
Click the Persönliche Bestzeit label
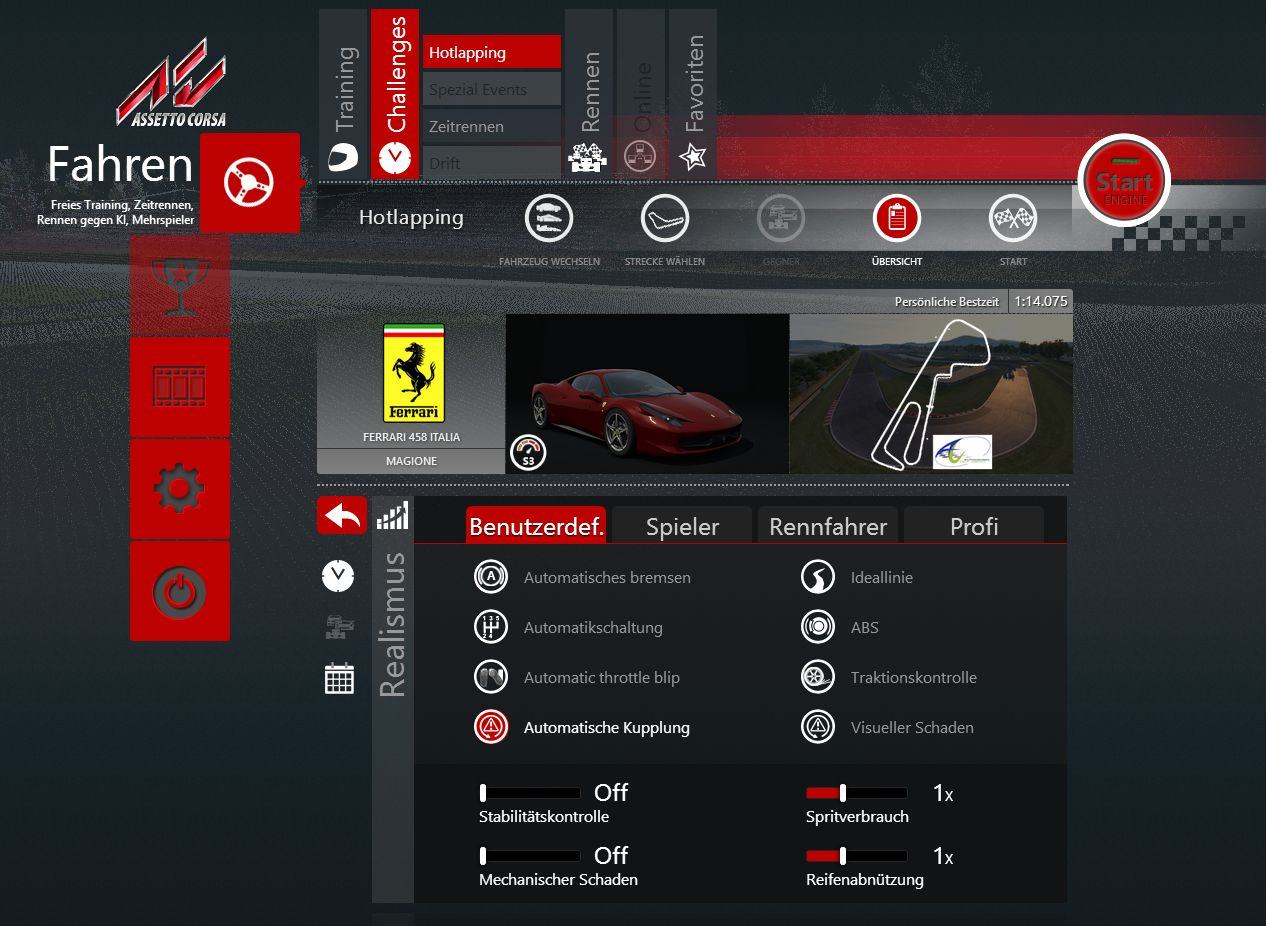946,302
